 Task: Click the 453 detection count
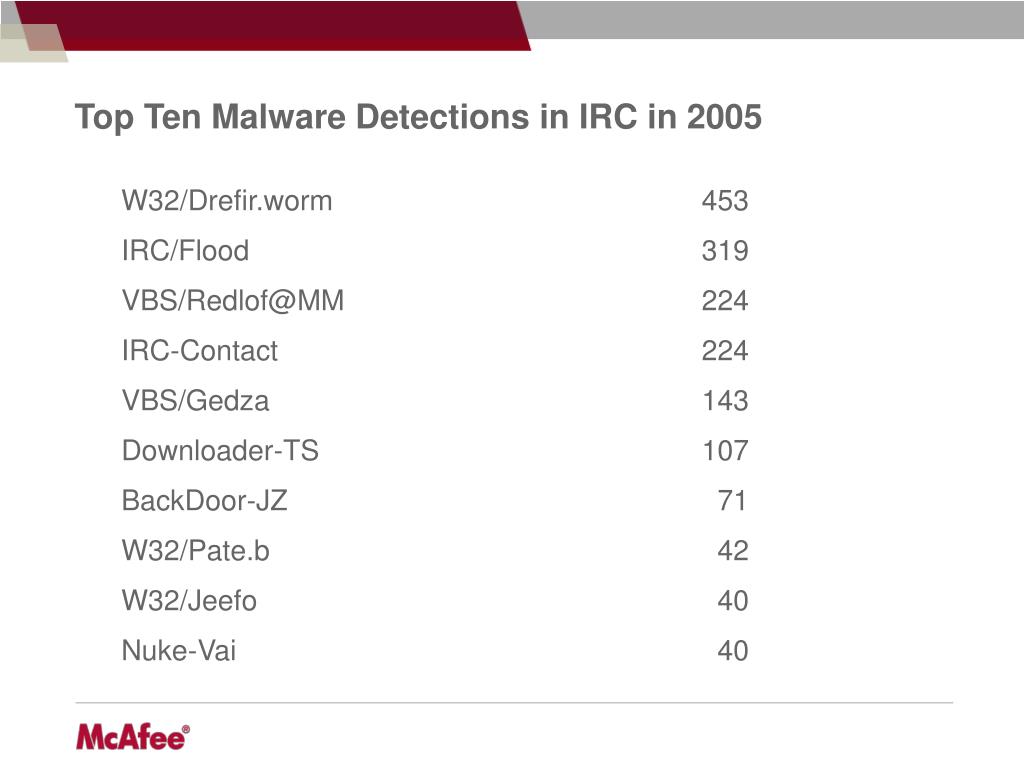tap(725, 200)
